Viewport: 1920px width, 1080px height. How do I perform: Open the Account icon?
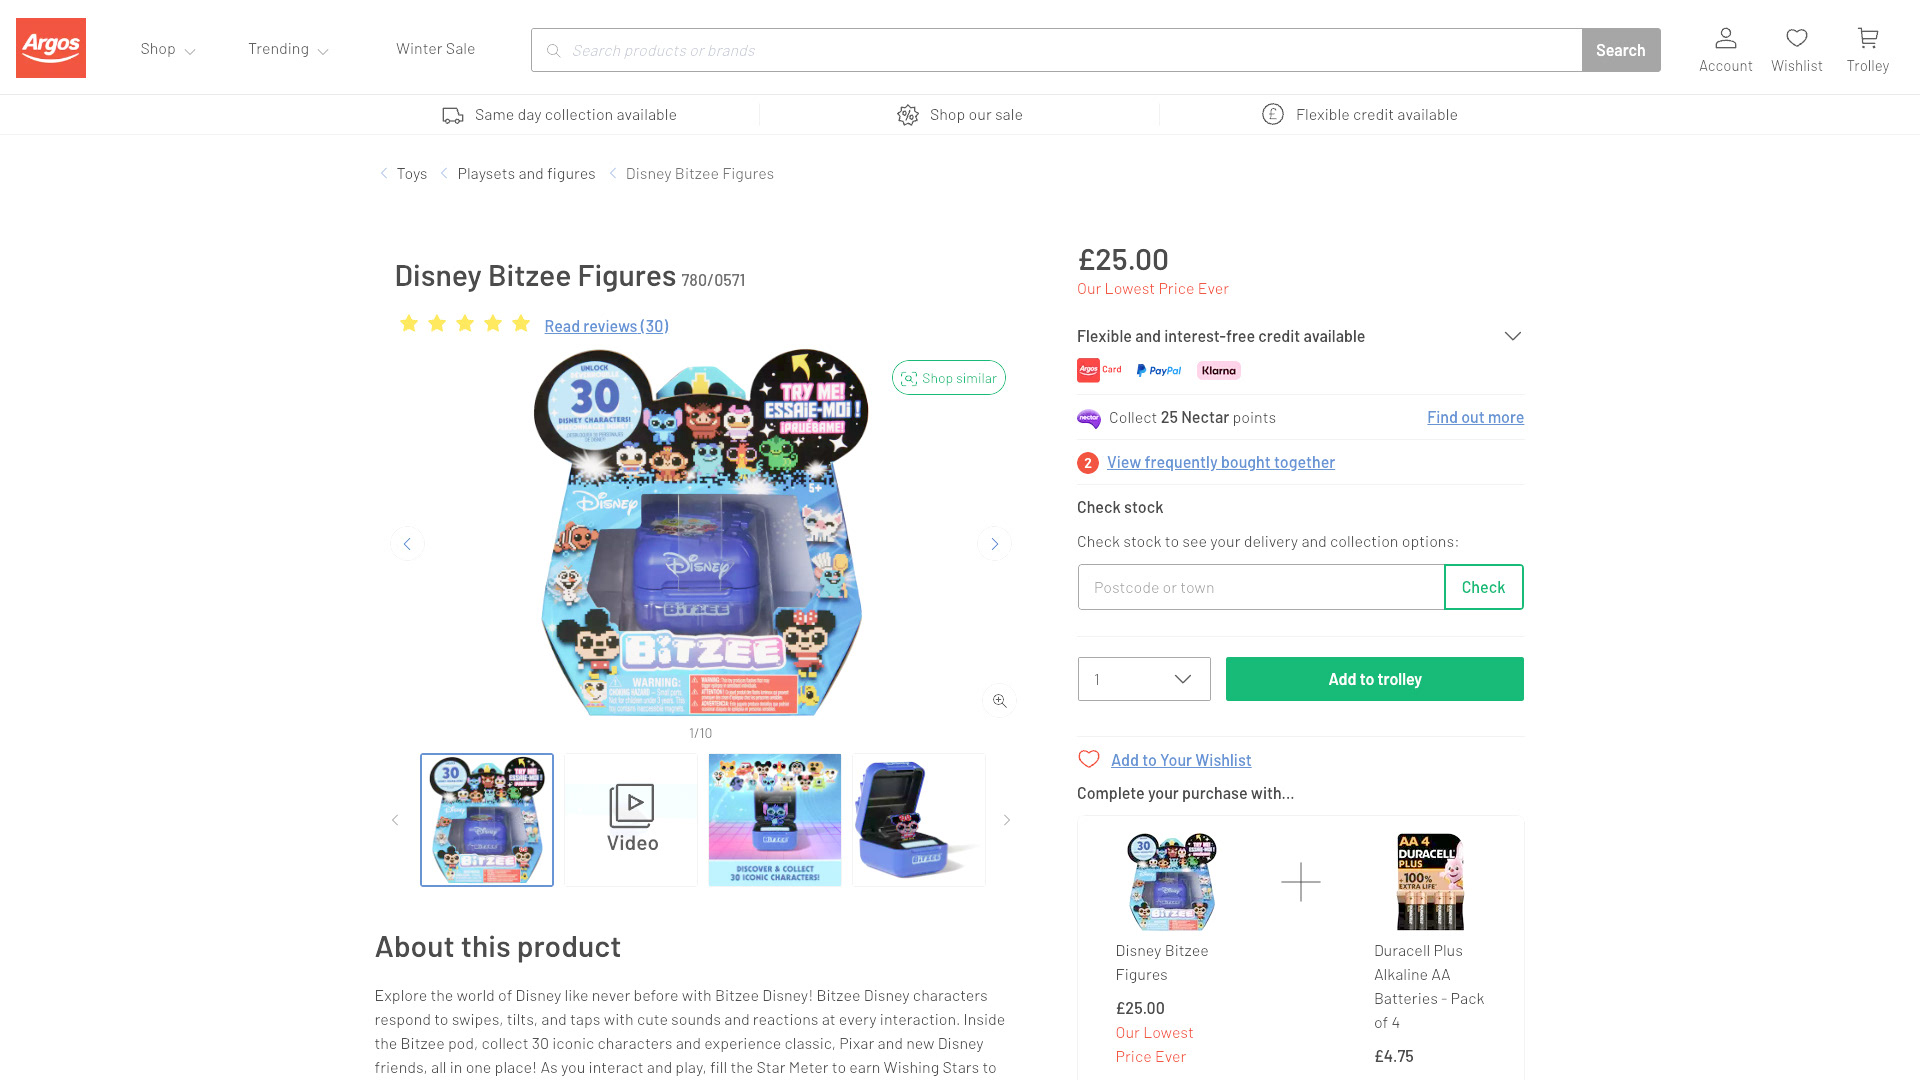point(1725,49)
